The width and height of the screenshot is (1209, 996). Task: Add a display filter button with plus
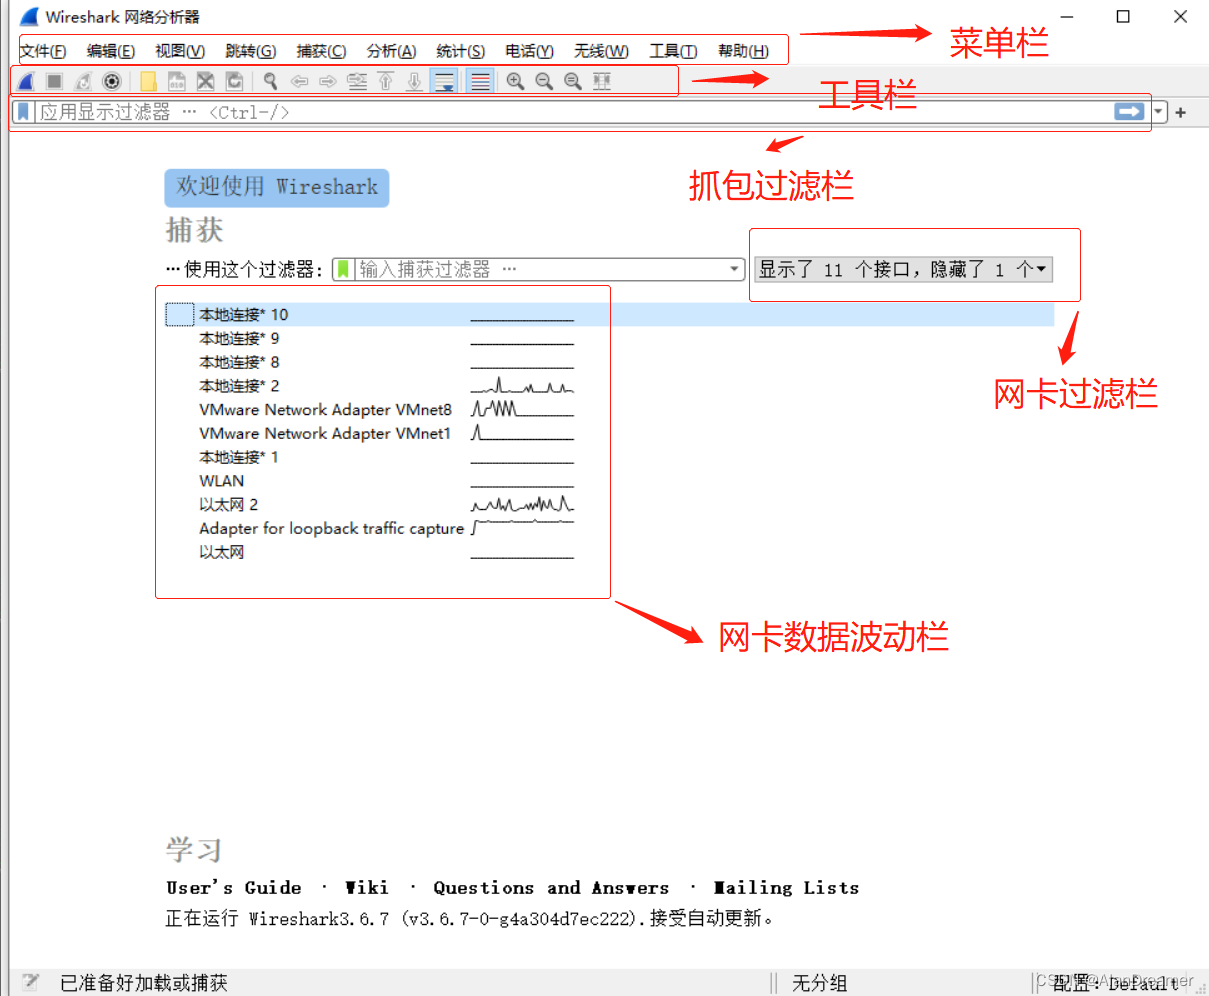coord(1181,112)
